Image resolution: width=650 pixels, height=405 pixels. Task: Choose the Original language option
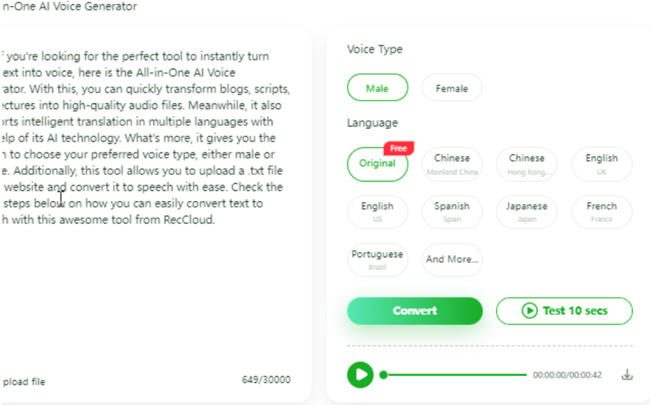[x=377, y=164]
